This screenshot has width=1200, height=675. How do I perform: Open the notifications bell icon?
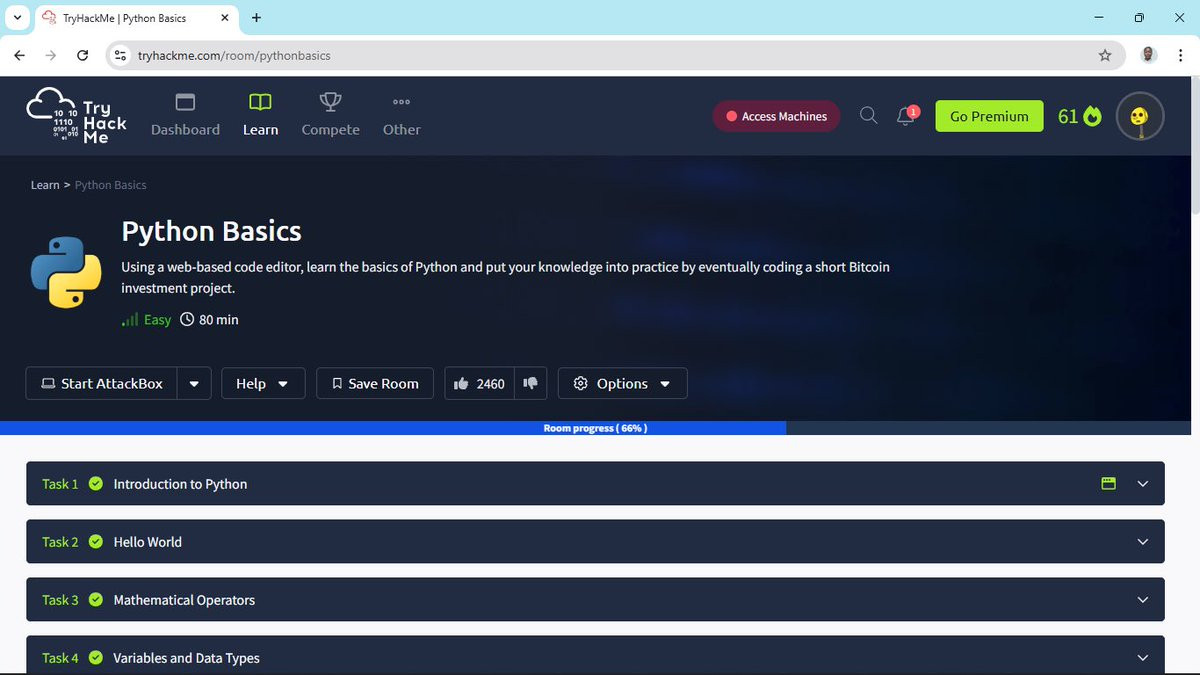(907, 116)
